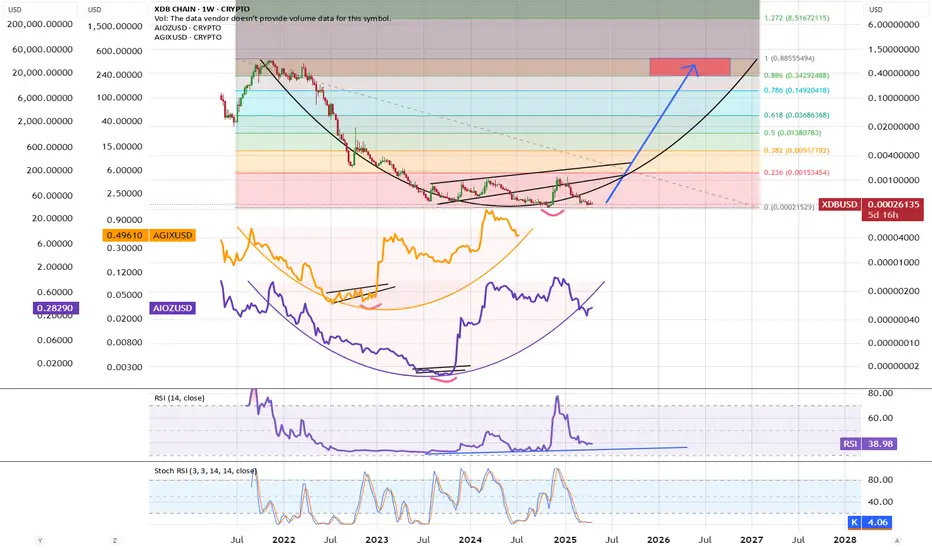The height and width of the screenshot is (550, 932).
Task: Click the Fibonacci 1 (0.88555494) label
Action: tap(789, 58)
